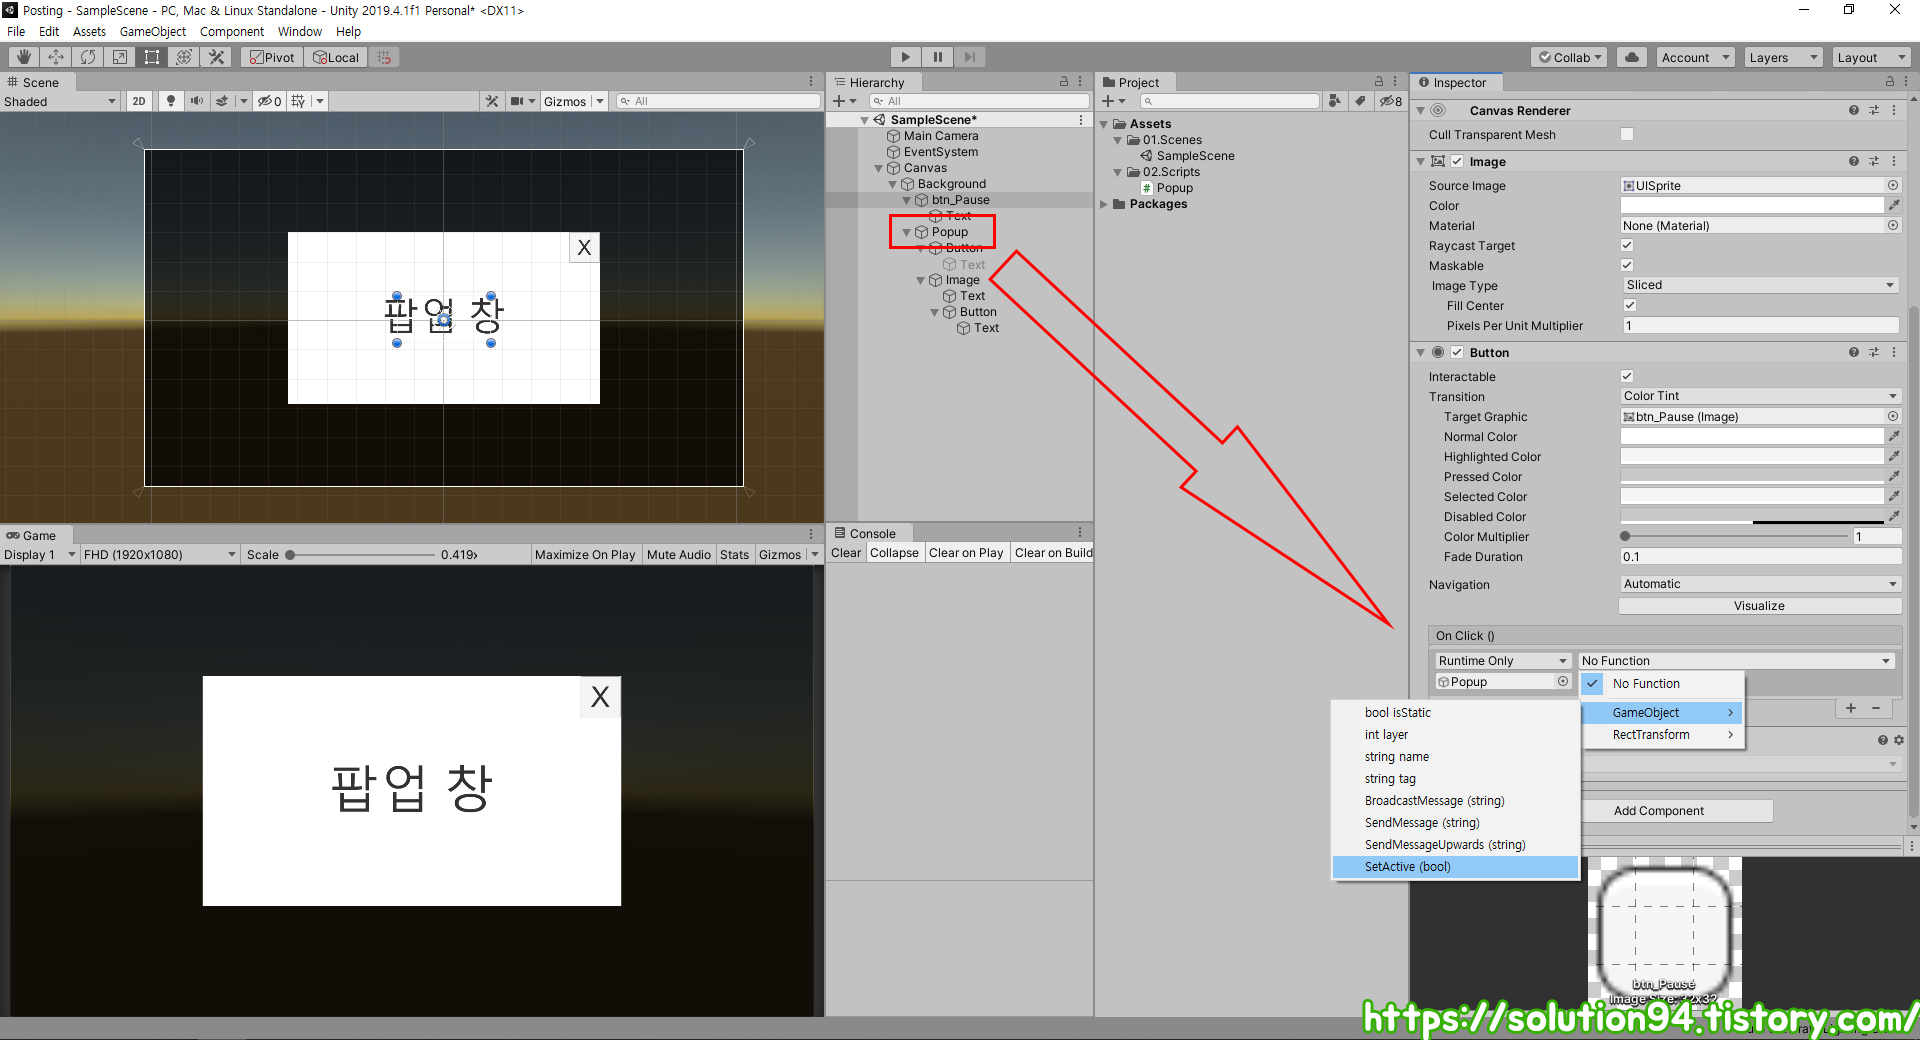
Task: Click the Color Multiplier slider
Action: point(1735,536)
